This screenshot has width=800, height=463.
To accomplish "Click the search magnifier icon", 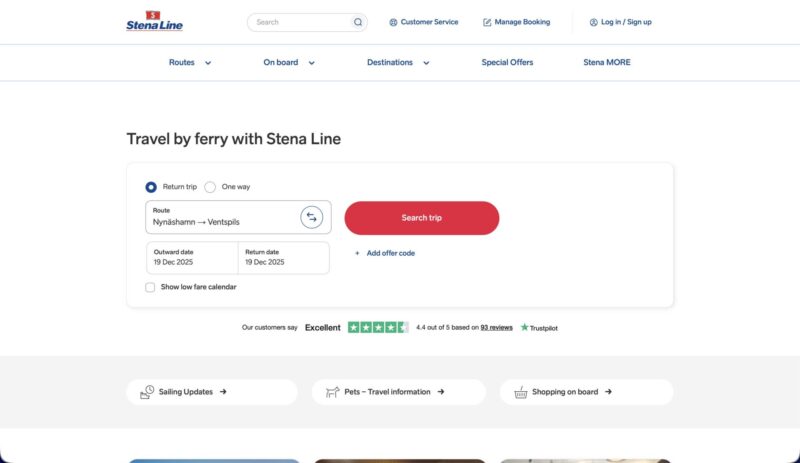I will tap(358, 22).
